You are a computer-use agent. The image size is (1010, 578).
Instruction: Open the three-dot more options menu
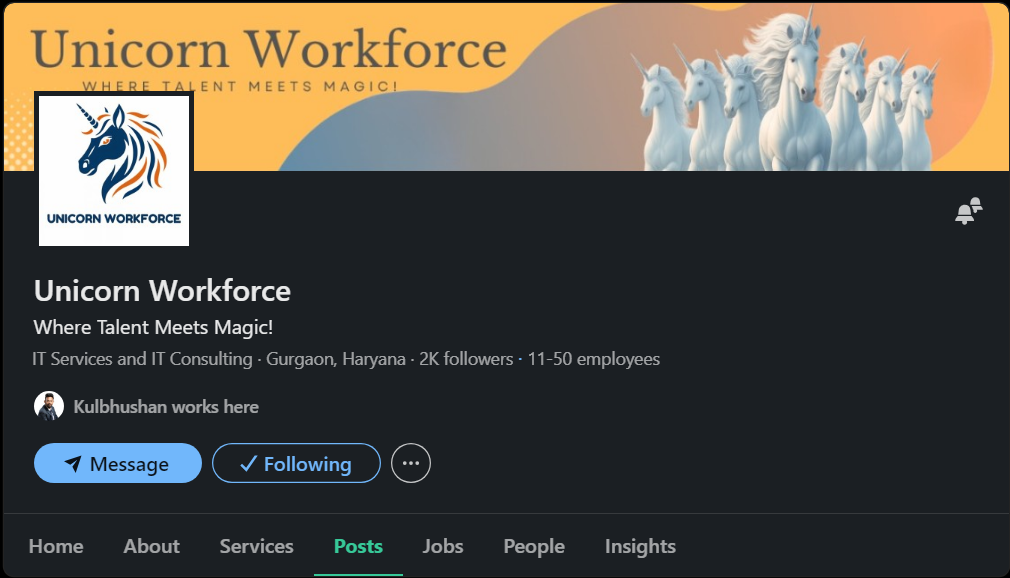click(x=410, y=464)
